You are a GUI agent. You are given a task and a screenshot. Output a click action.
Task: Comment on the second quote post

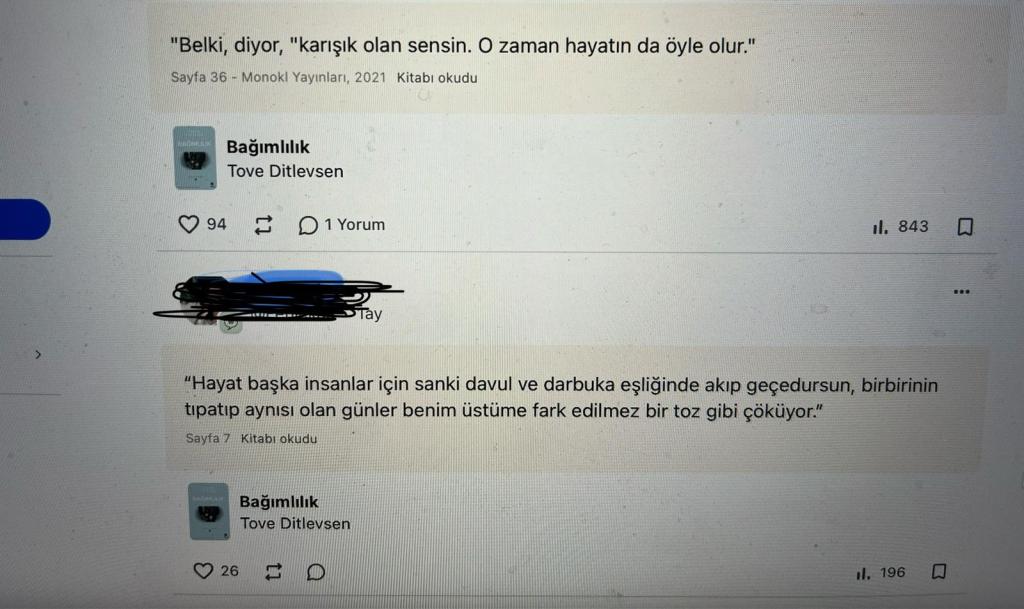(x=316, y=572)
